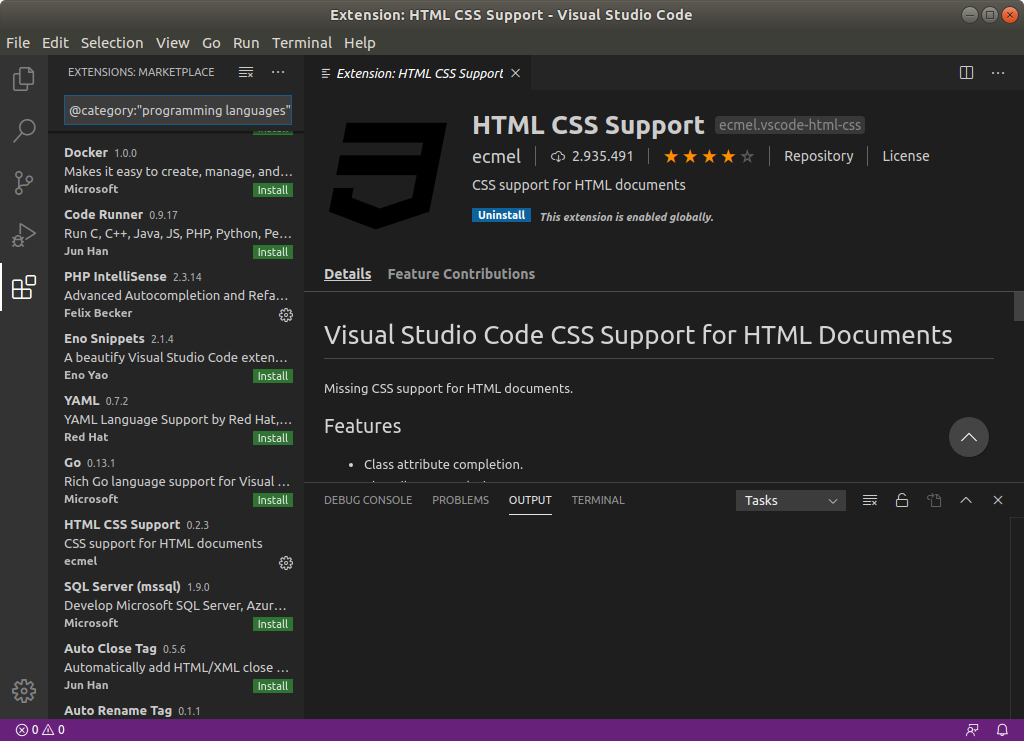
Task: Maximize the bottom panel size
Action: tap(966, 501)
